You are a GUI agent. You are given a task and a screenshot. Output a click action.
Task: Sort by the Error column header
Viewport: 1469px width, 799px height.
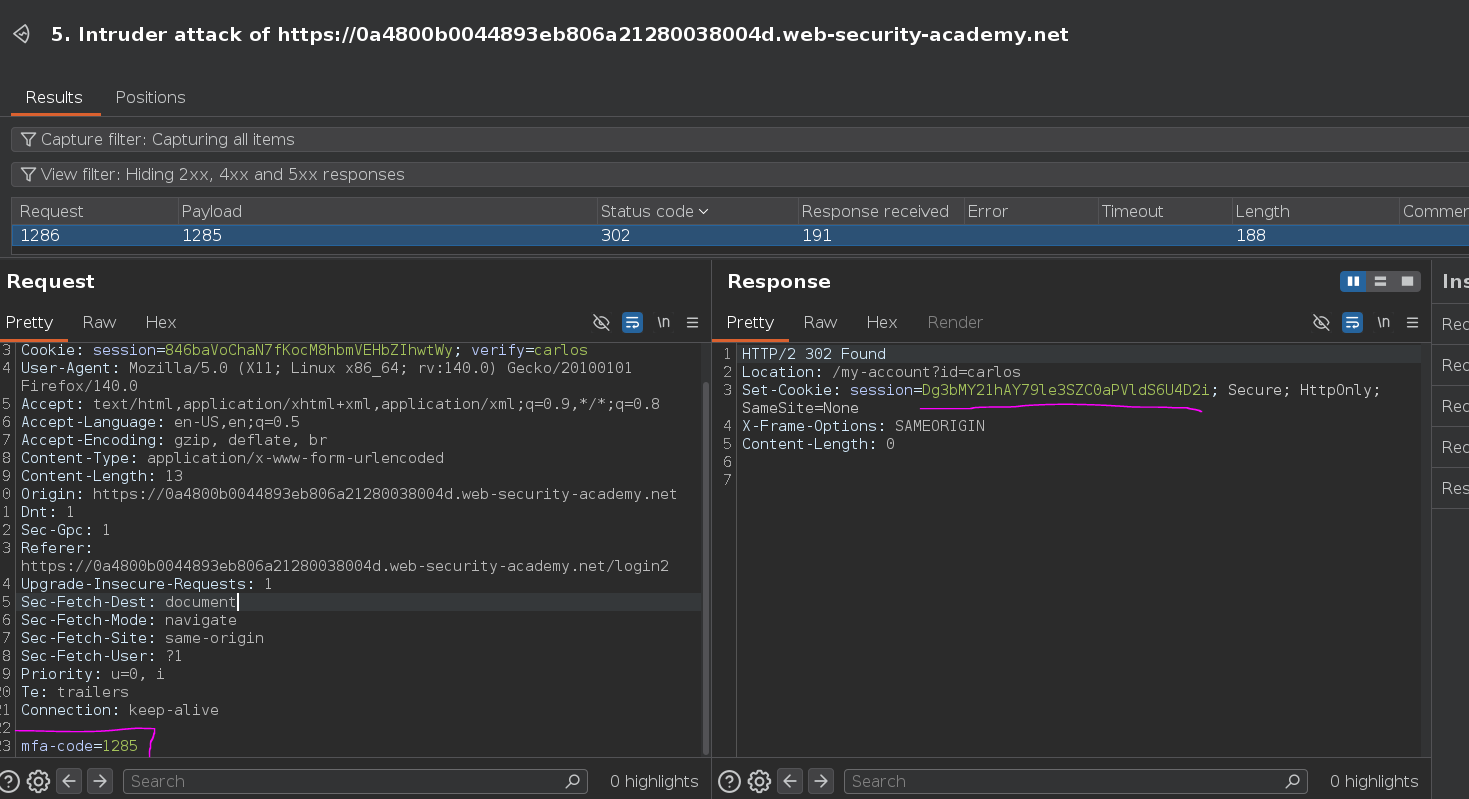[1030, 211]
